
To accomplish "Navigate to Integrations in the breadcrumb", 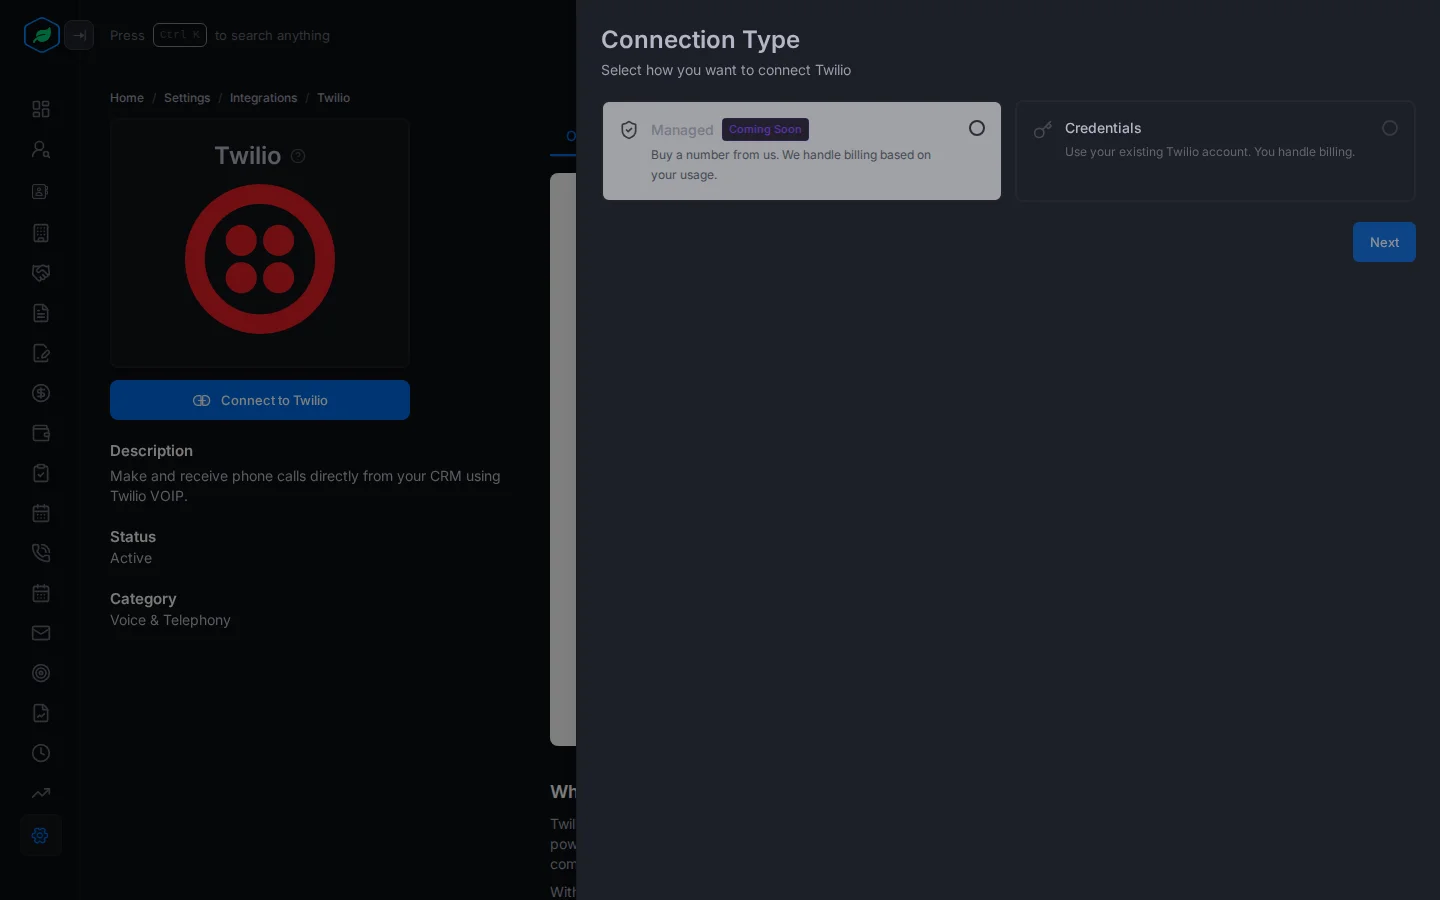I will click(x=263, y=98).
